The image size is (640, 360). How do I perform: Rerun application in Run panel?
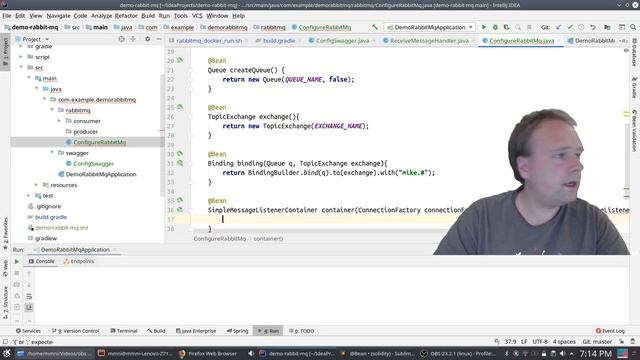17,262
